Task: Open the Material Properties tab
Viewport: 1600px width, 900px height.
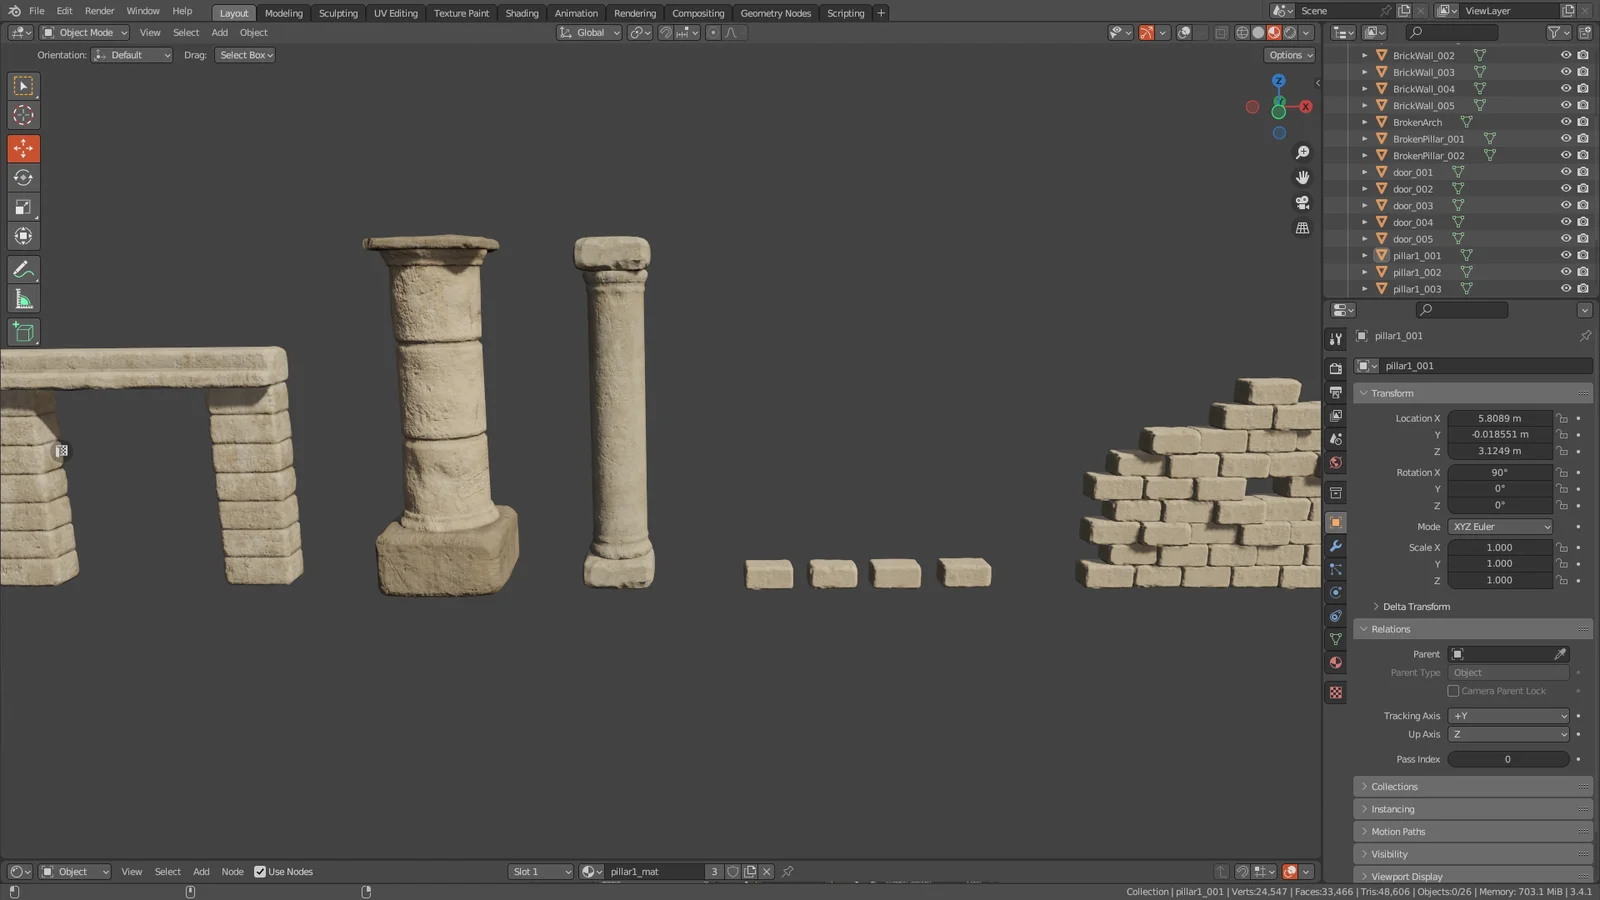Action: pos(1336,662)
